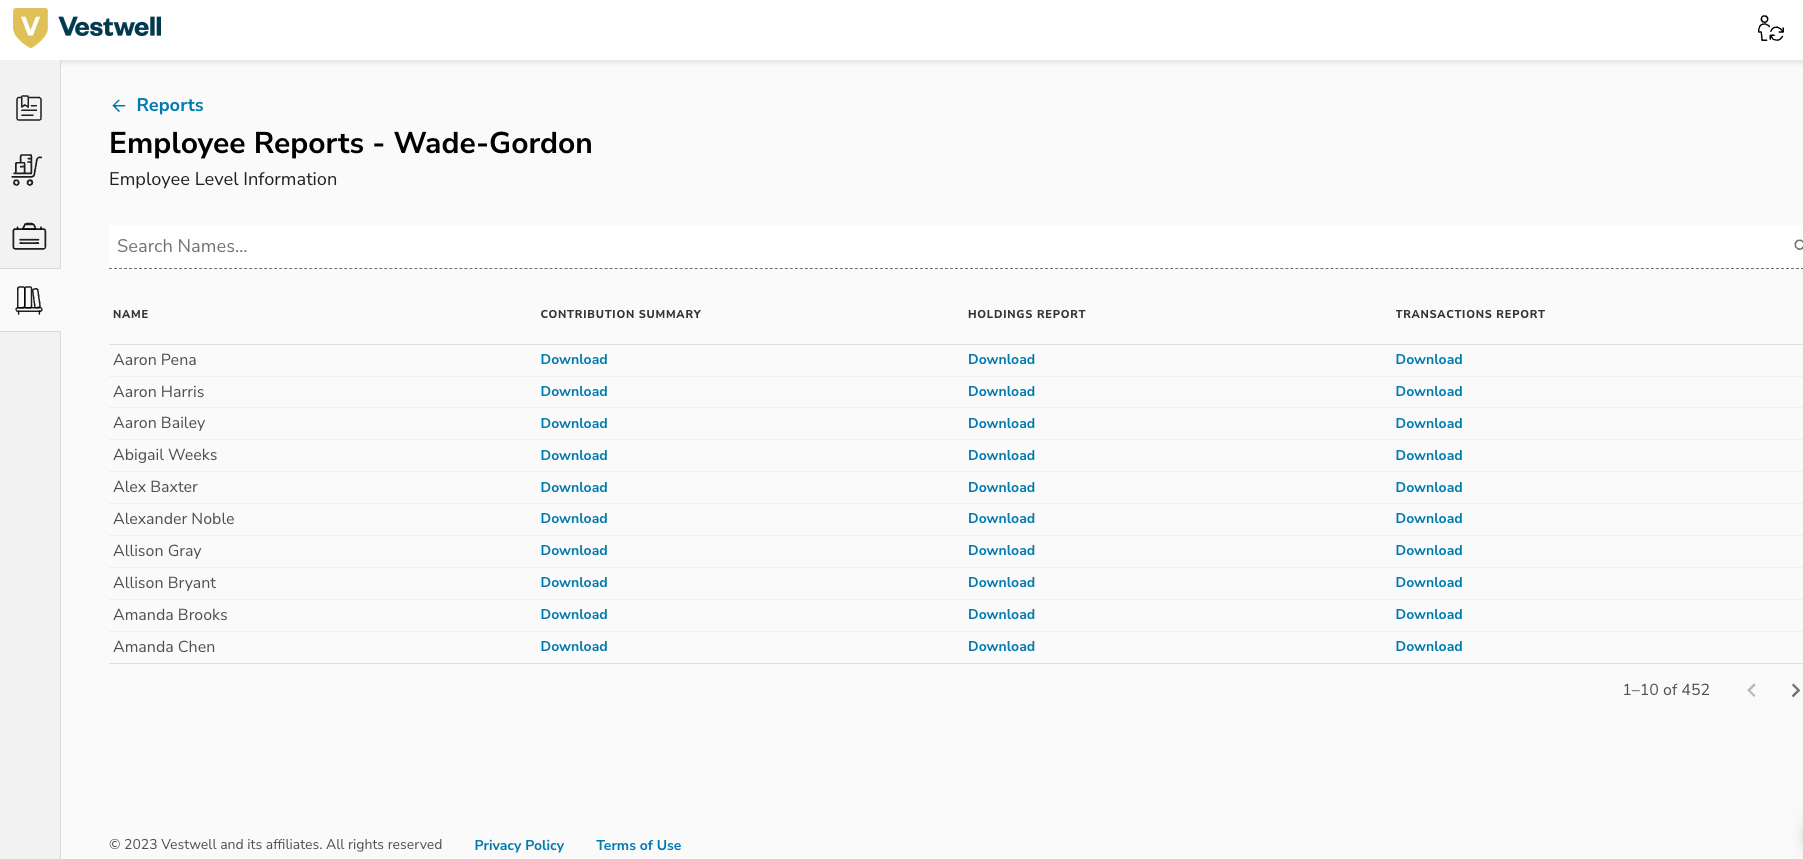Select the name Amanda Brooks
This screenshot has height=859, width=1803.
click(170, 615)
